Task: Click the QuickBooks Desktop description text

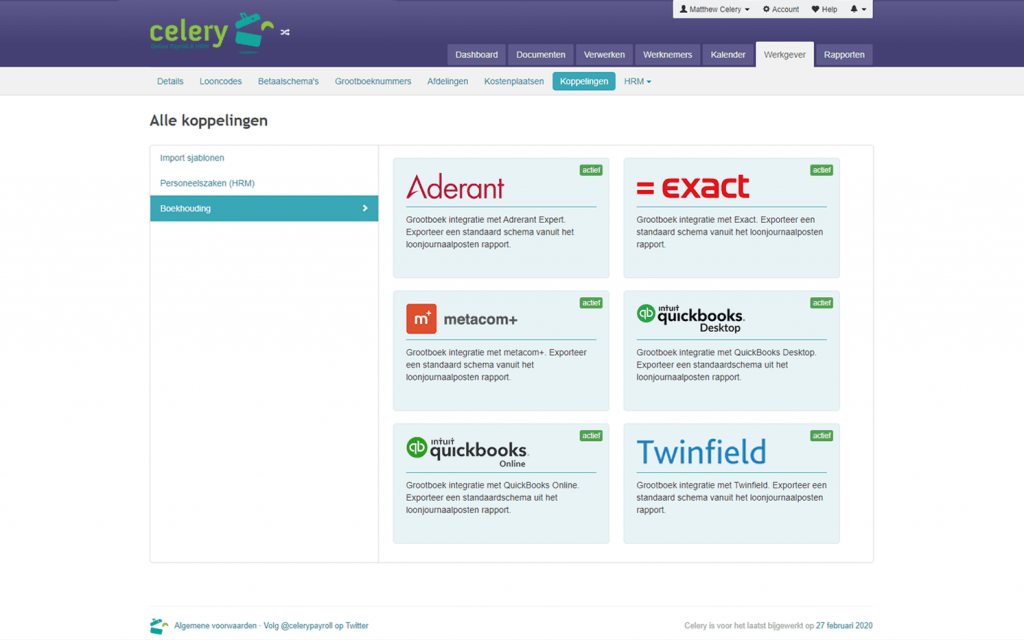Action: click(x=726, y=364)
